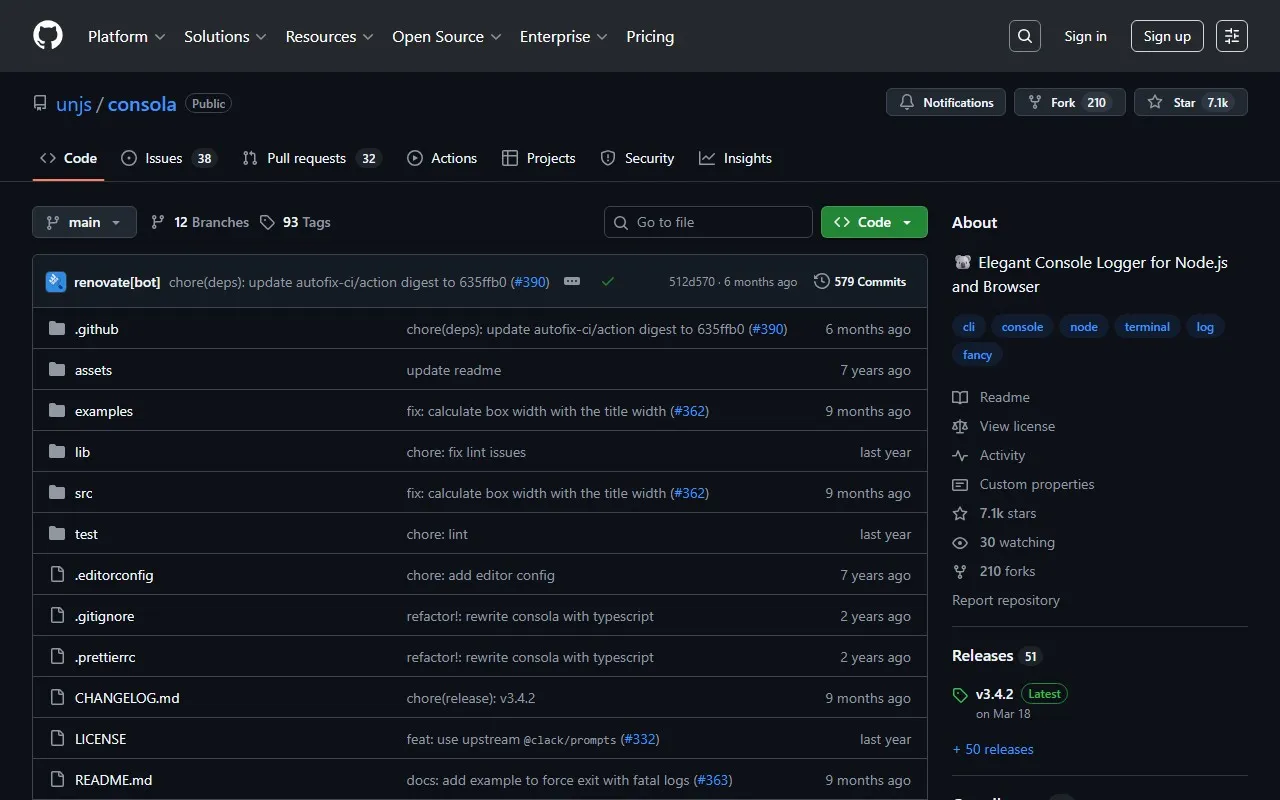Open appearance settings icon in header
This screenshot has width=1280, height=800.
coord(1232,36)
